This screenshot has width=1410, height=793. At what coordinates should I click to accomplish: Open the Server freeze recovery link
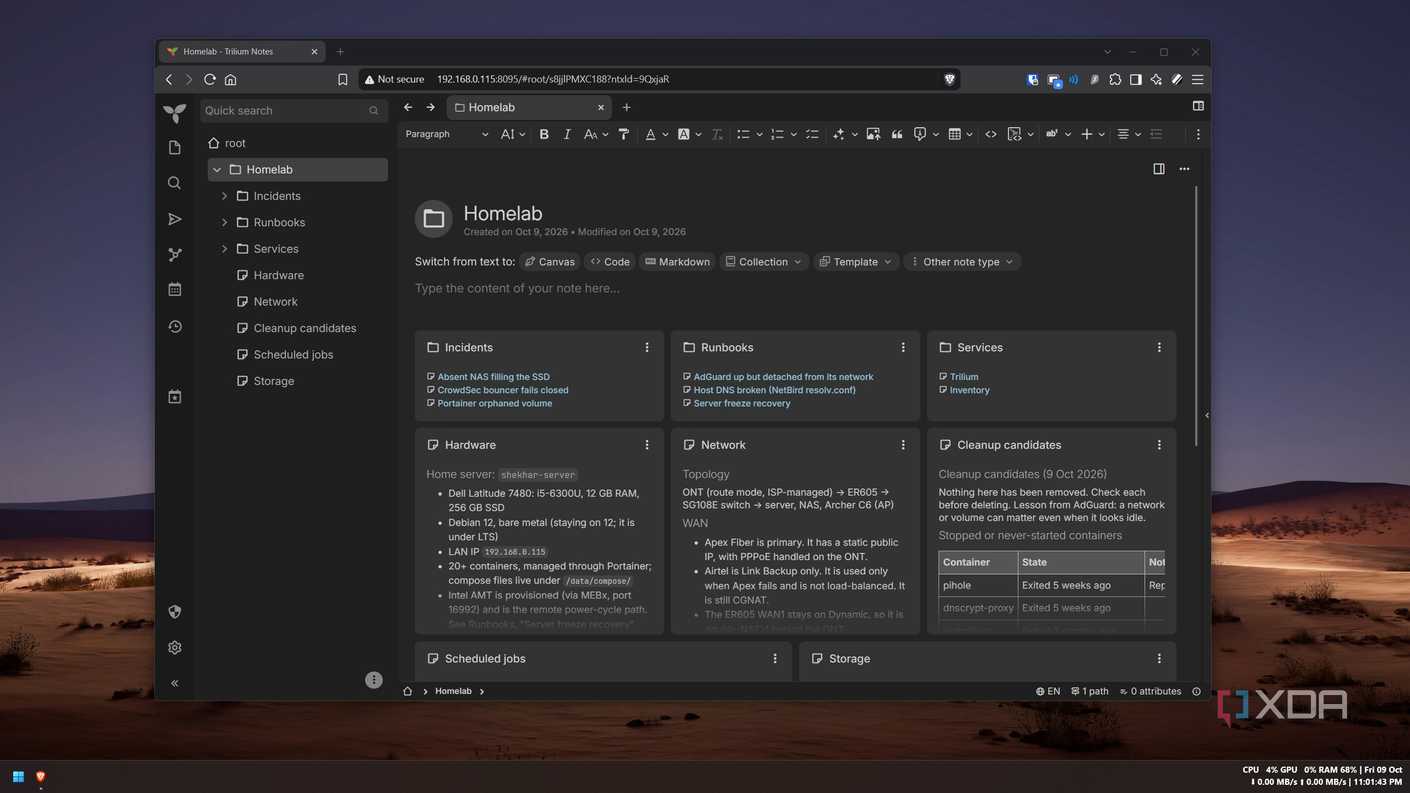click(742, 403)
